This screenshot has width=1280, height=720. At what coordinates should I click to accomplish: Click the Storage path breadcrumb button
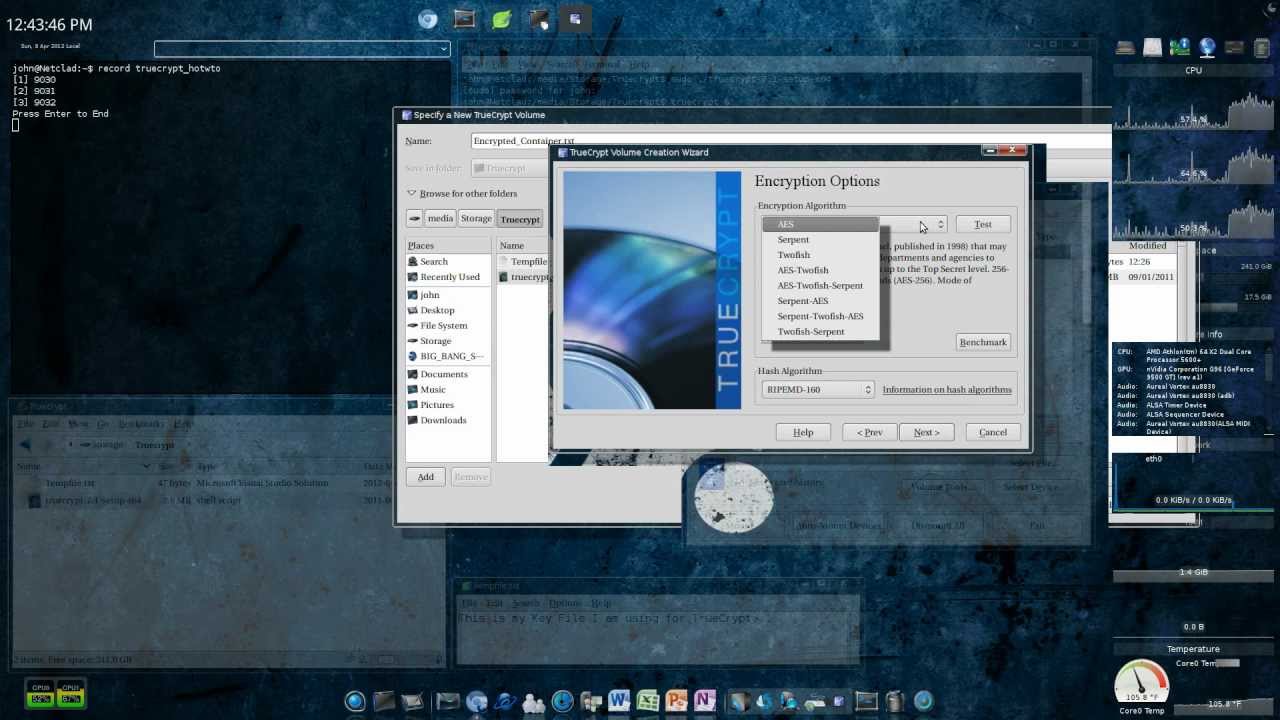click(476, 218)
